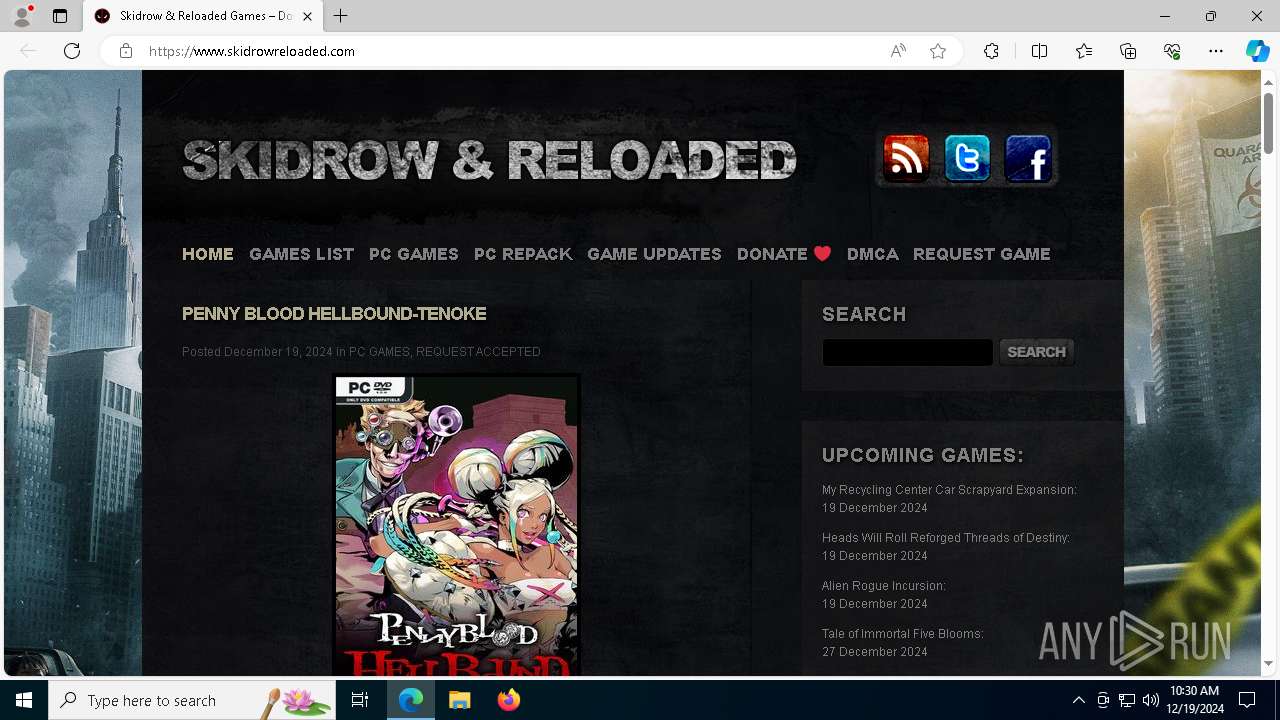The height and width of the screenshot is (720, 1280).
Task: Open File Explorer from taskbar
Action: click(460, 700)
